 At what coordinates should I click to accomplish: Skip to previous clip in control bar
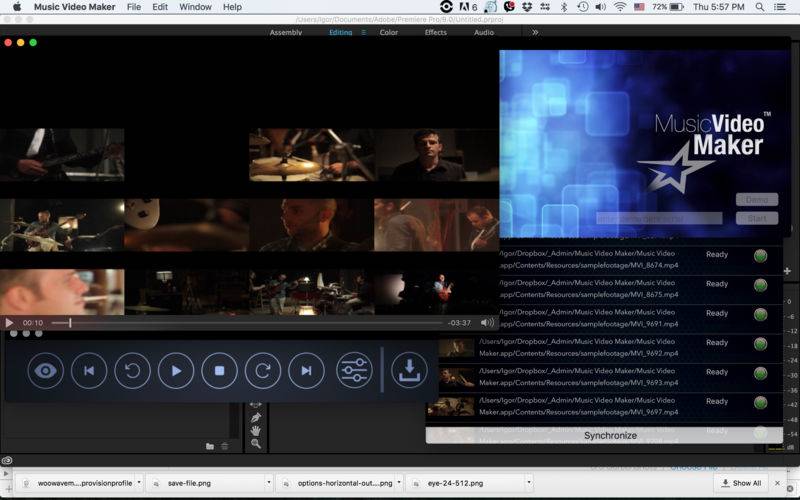pyautogui.click(x=89, y=371)
